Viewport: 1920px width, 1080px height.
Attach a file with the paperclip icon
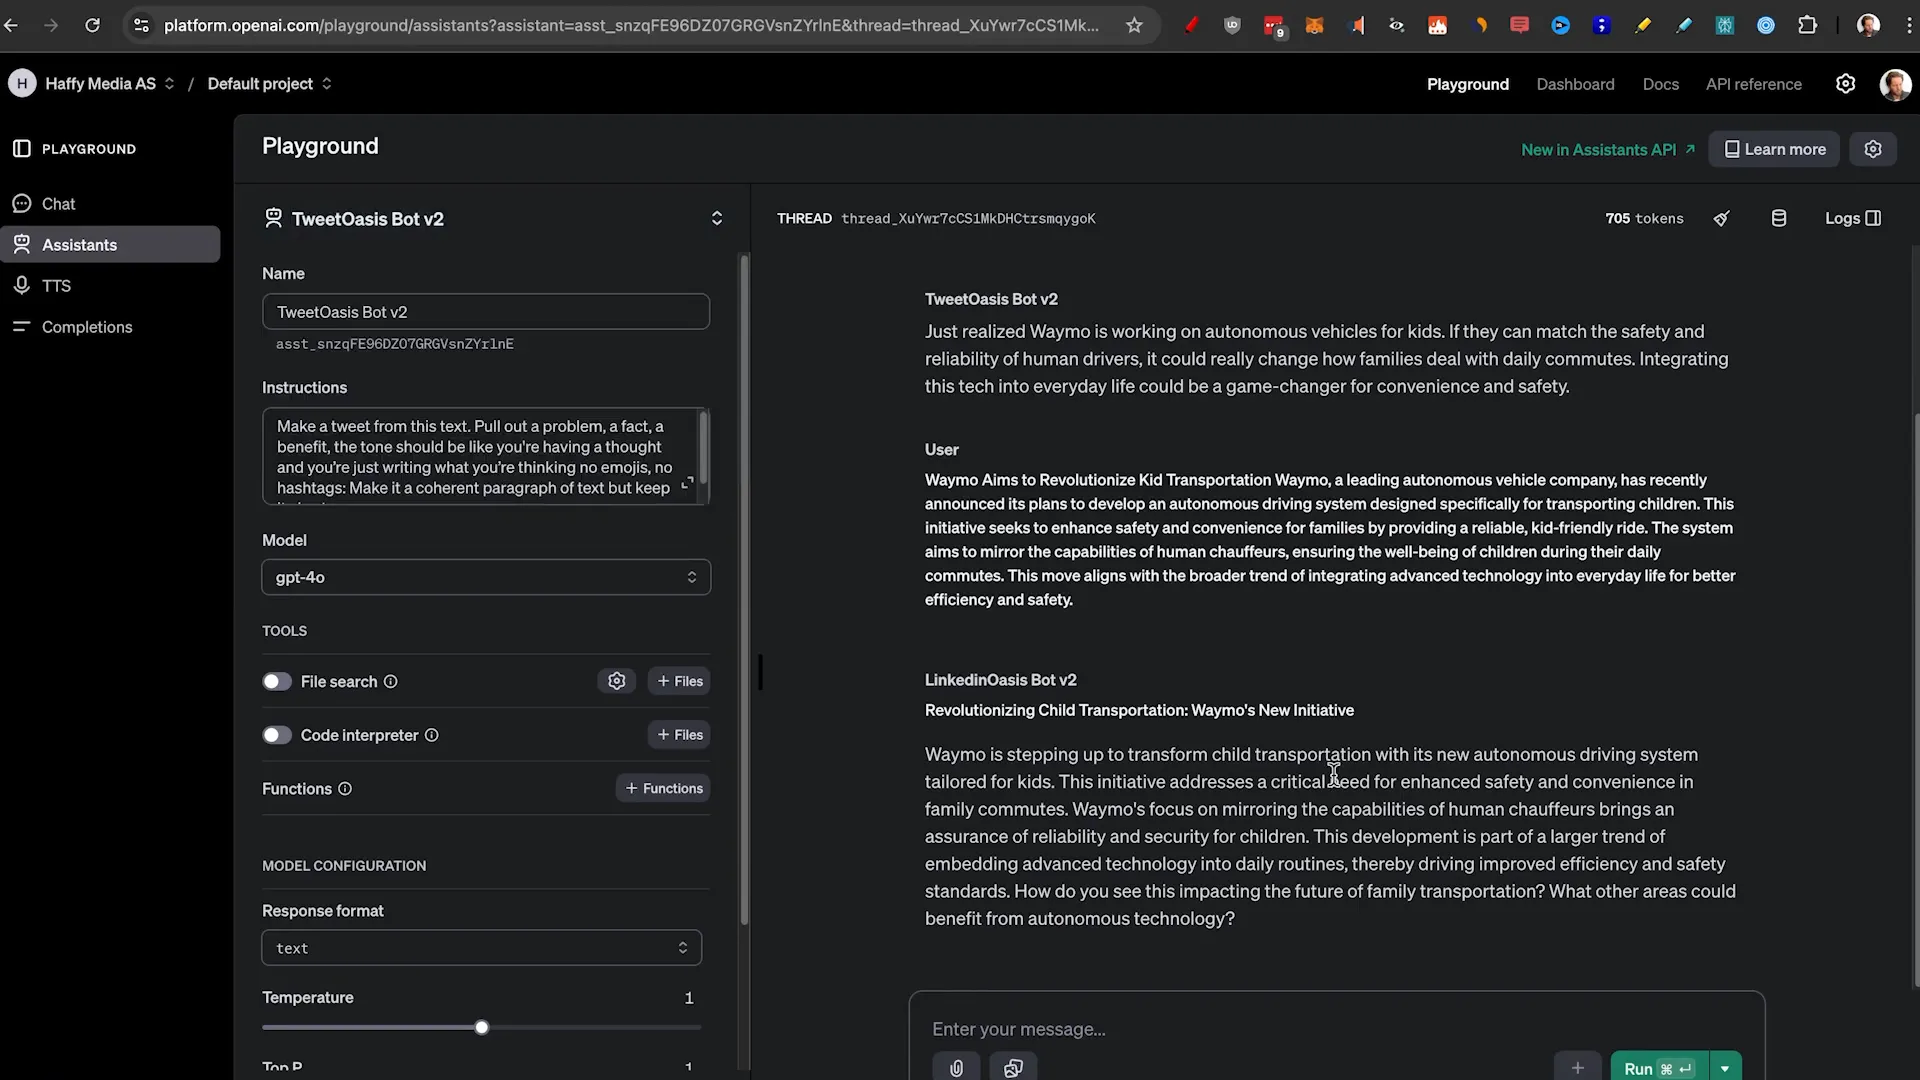point(956,1068)
